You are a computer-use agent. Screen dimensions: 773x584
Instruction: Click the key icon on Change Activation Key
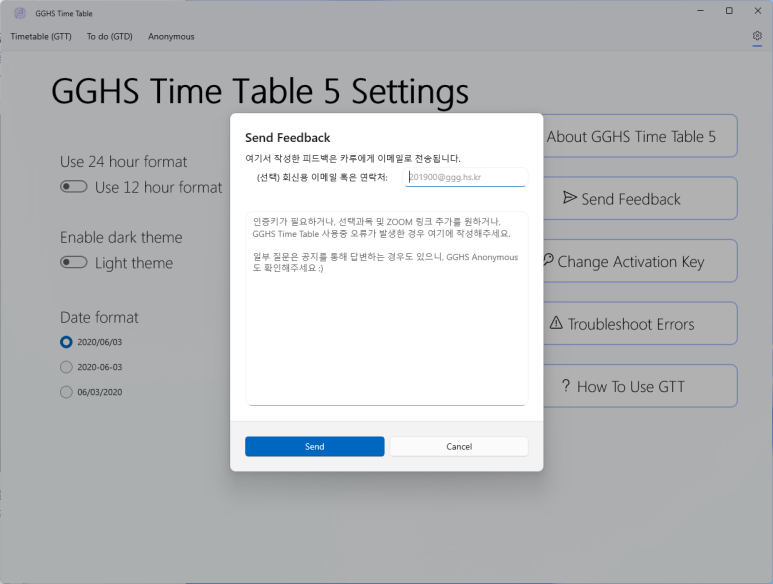[548, 260]
